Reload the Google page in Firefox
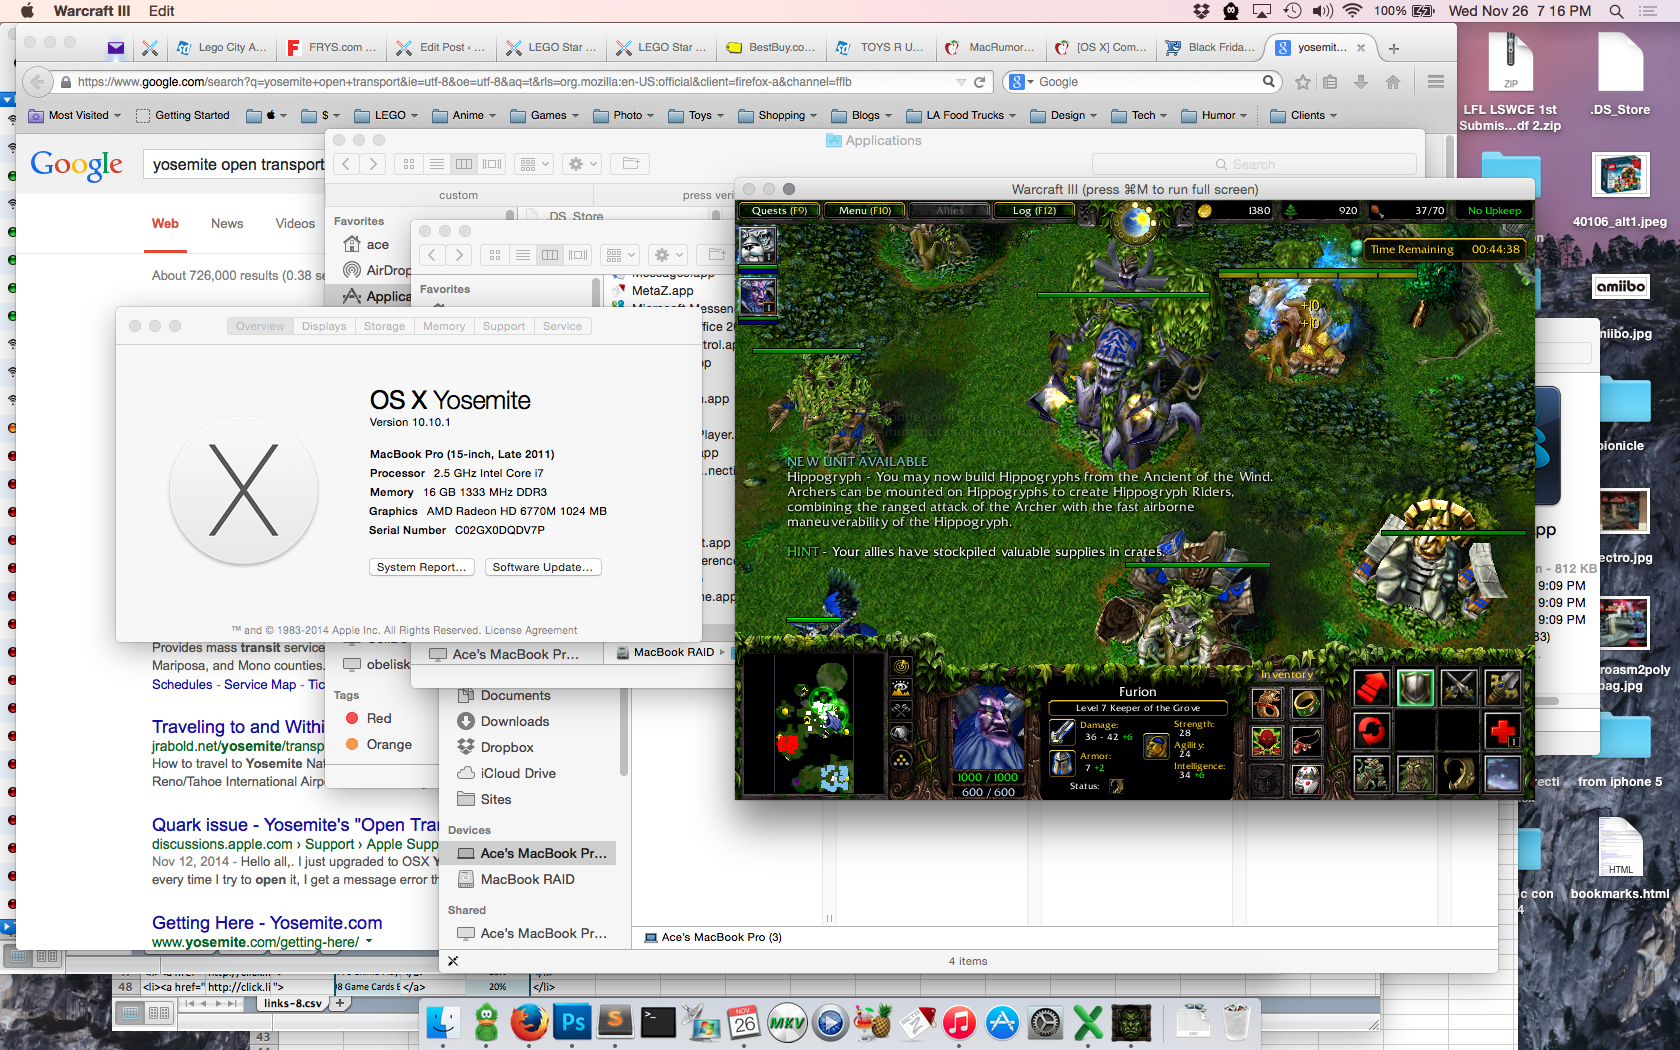This screenshot has height=1050, width=1680. tap(980, 82)
